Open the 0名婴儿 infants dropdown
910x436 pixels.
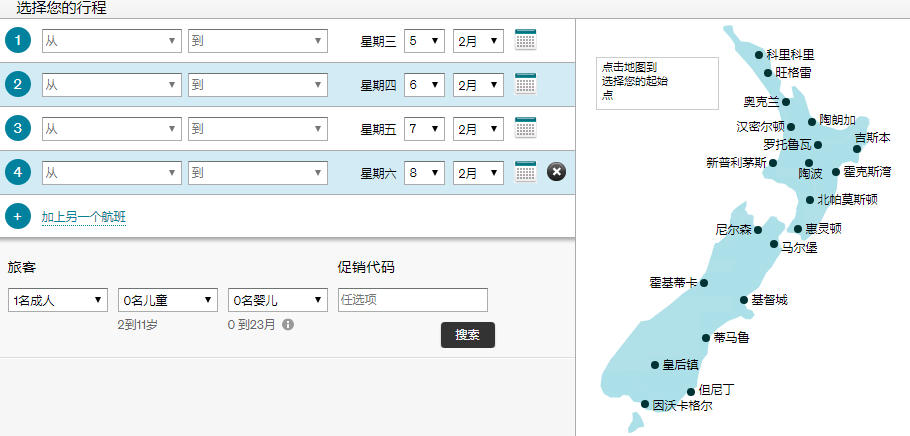pyautogui.click(x=277, y=300)
